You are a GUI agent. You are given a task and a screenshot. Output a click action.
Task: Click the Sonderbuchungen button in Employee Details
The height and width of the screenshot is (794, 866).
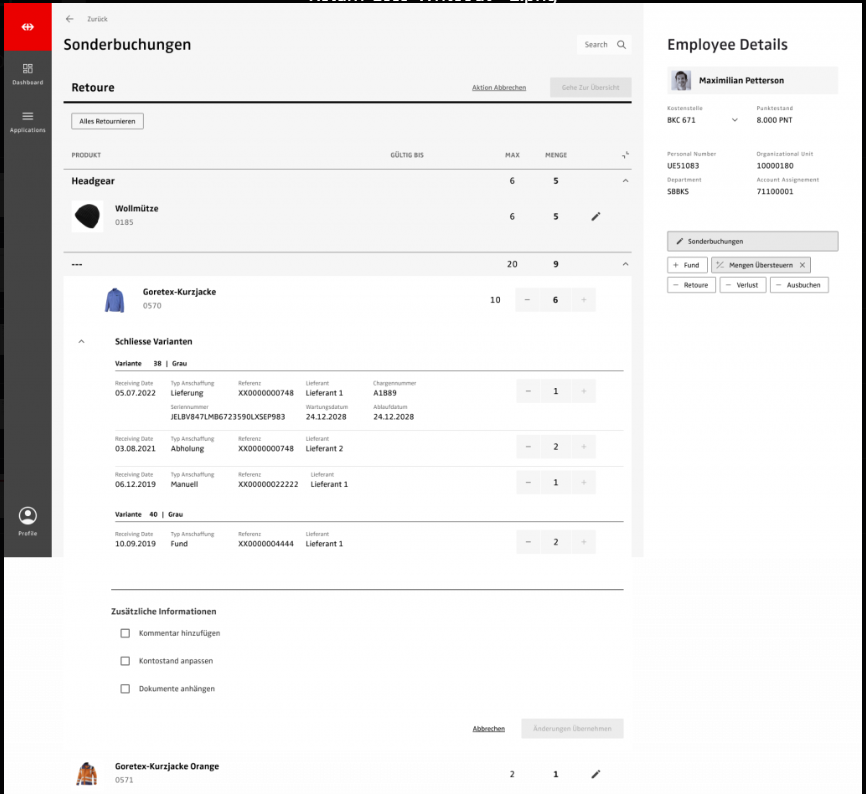tap(752, 241)
